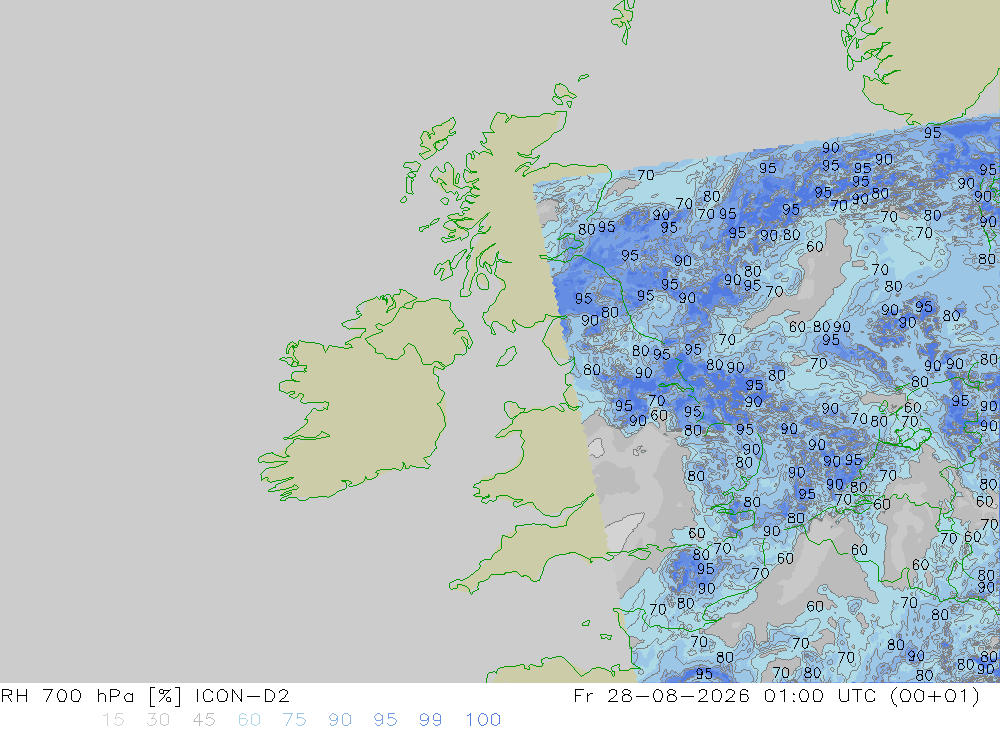Pick the 95 value in bottom legend

tap(385, 720)
